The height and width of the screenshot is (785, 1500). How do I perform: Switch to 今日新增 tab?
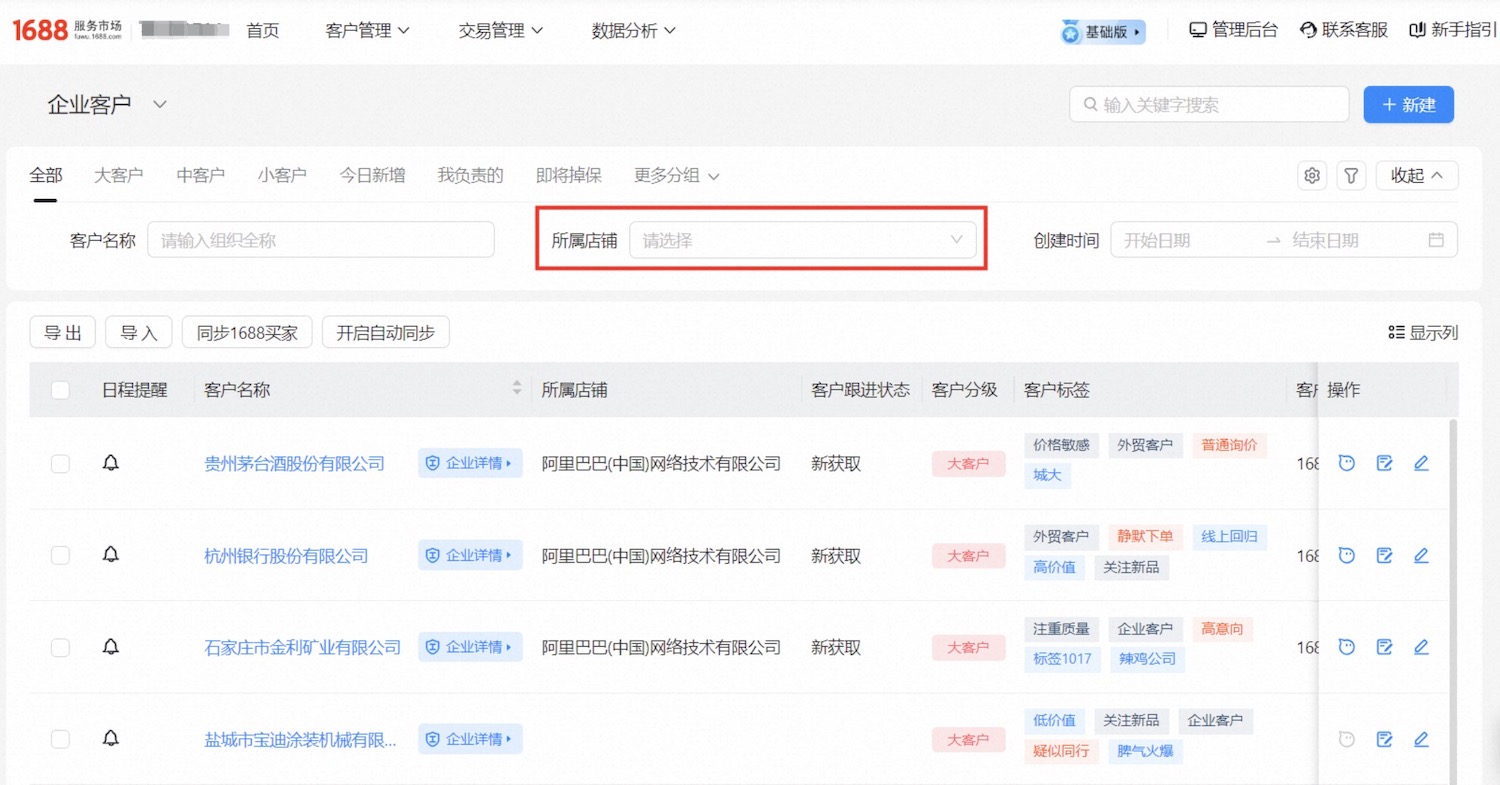tap(372, 175)
